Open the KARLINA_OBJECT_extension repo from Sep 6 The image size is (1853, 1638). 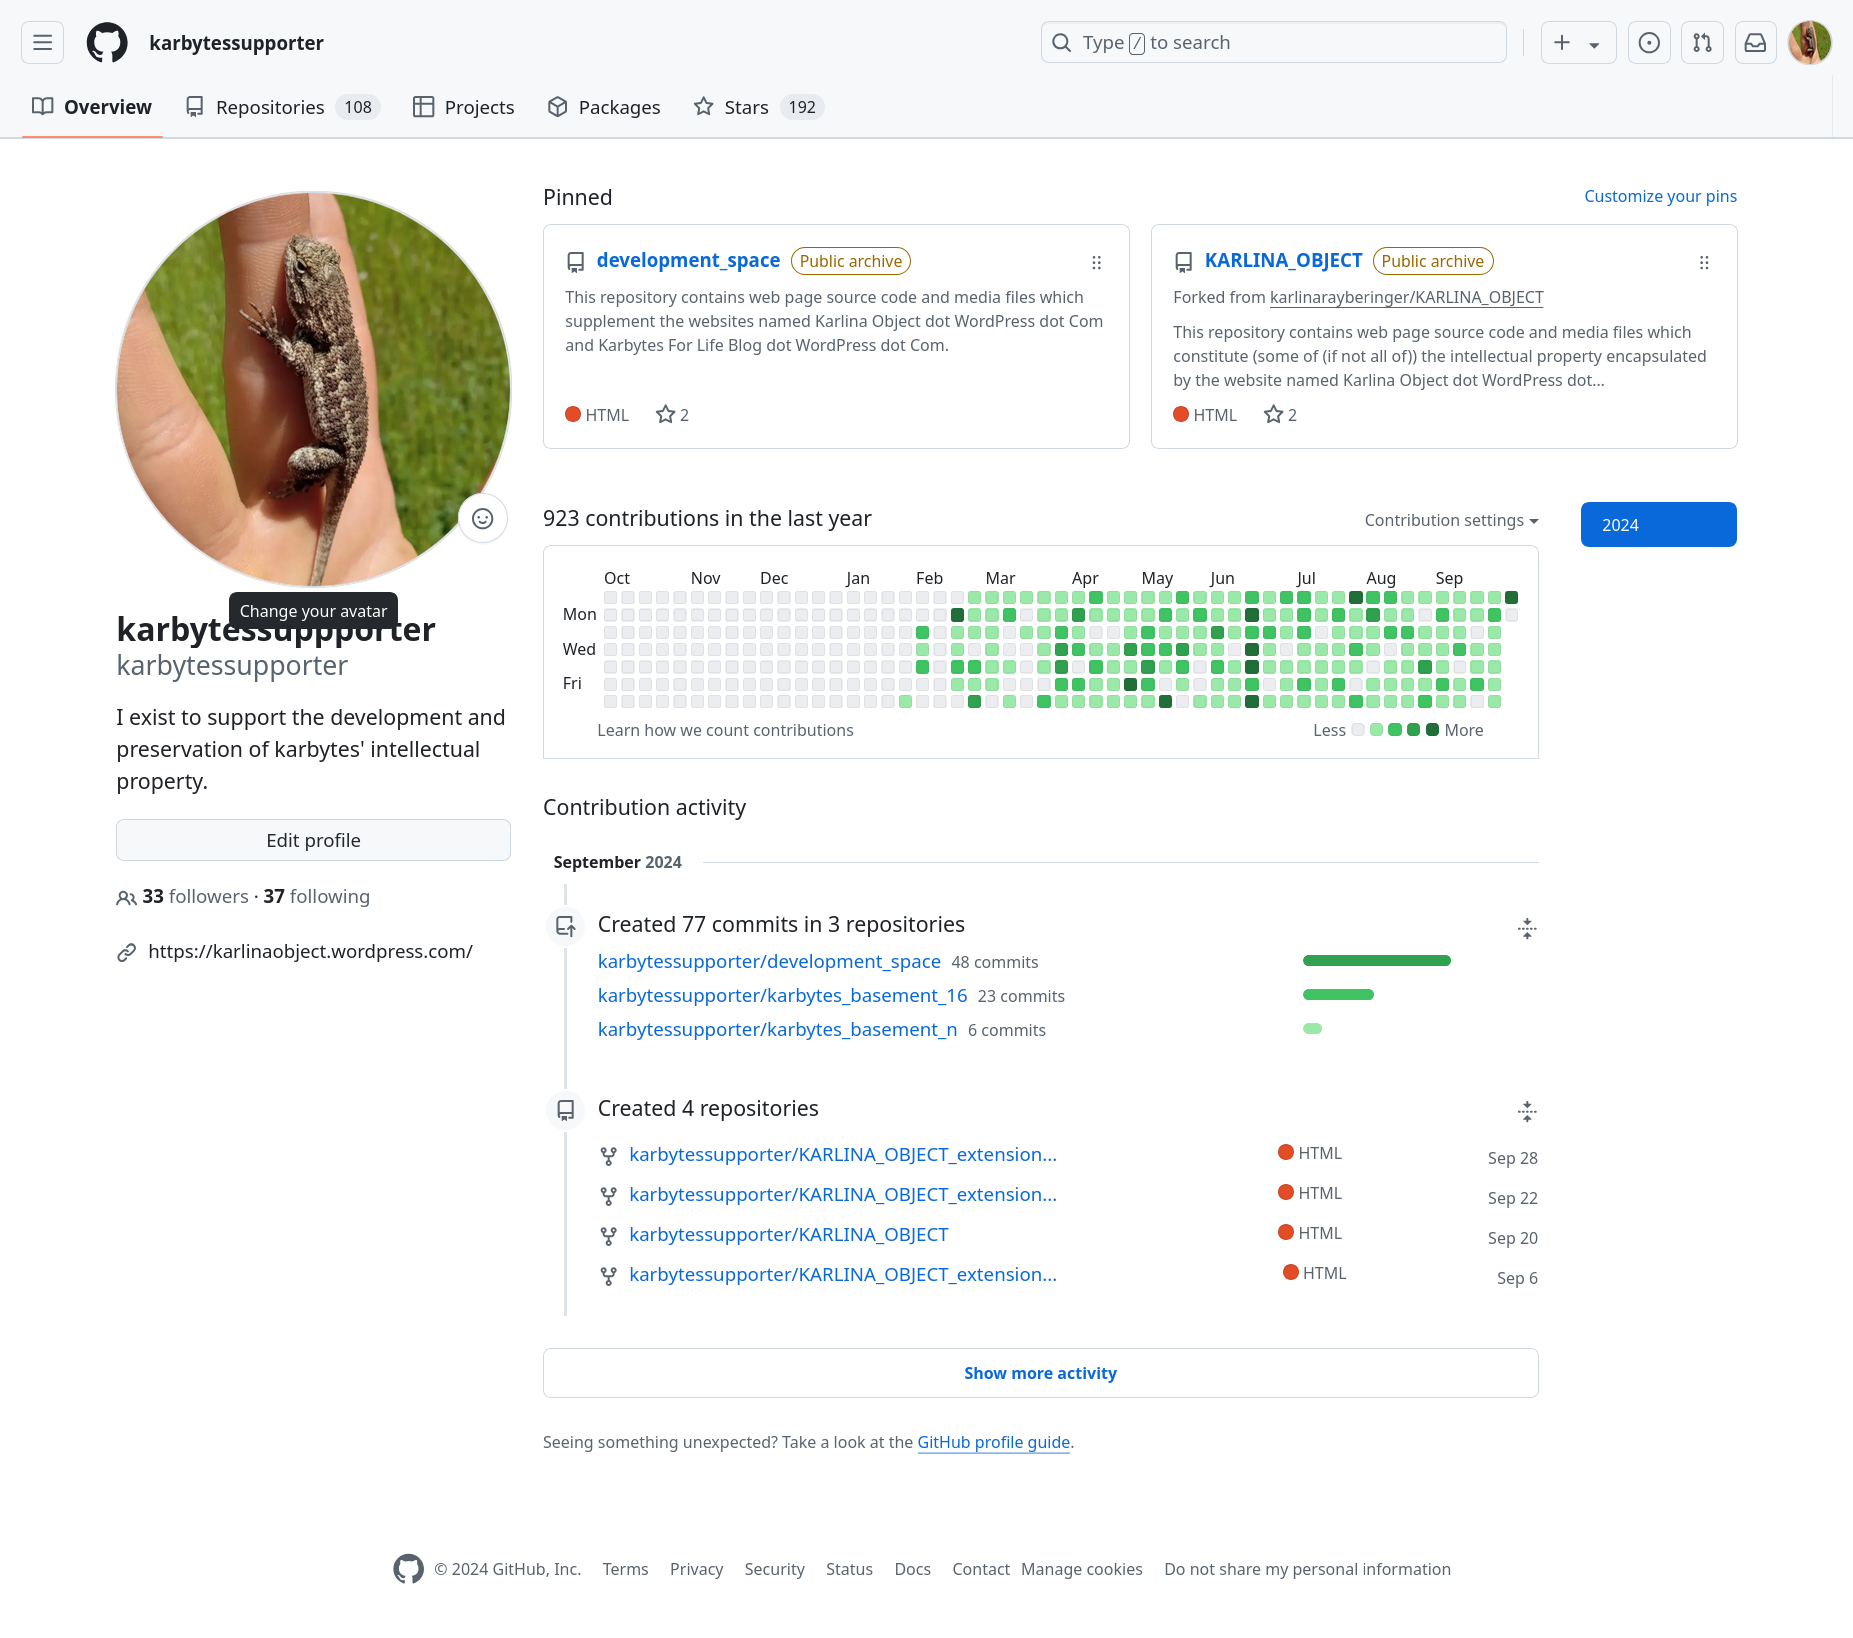[842, 1275]
